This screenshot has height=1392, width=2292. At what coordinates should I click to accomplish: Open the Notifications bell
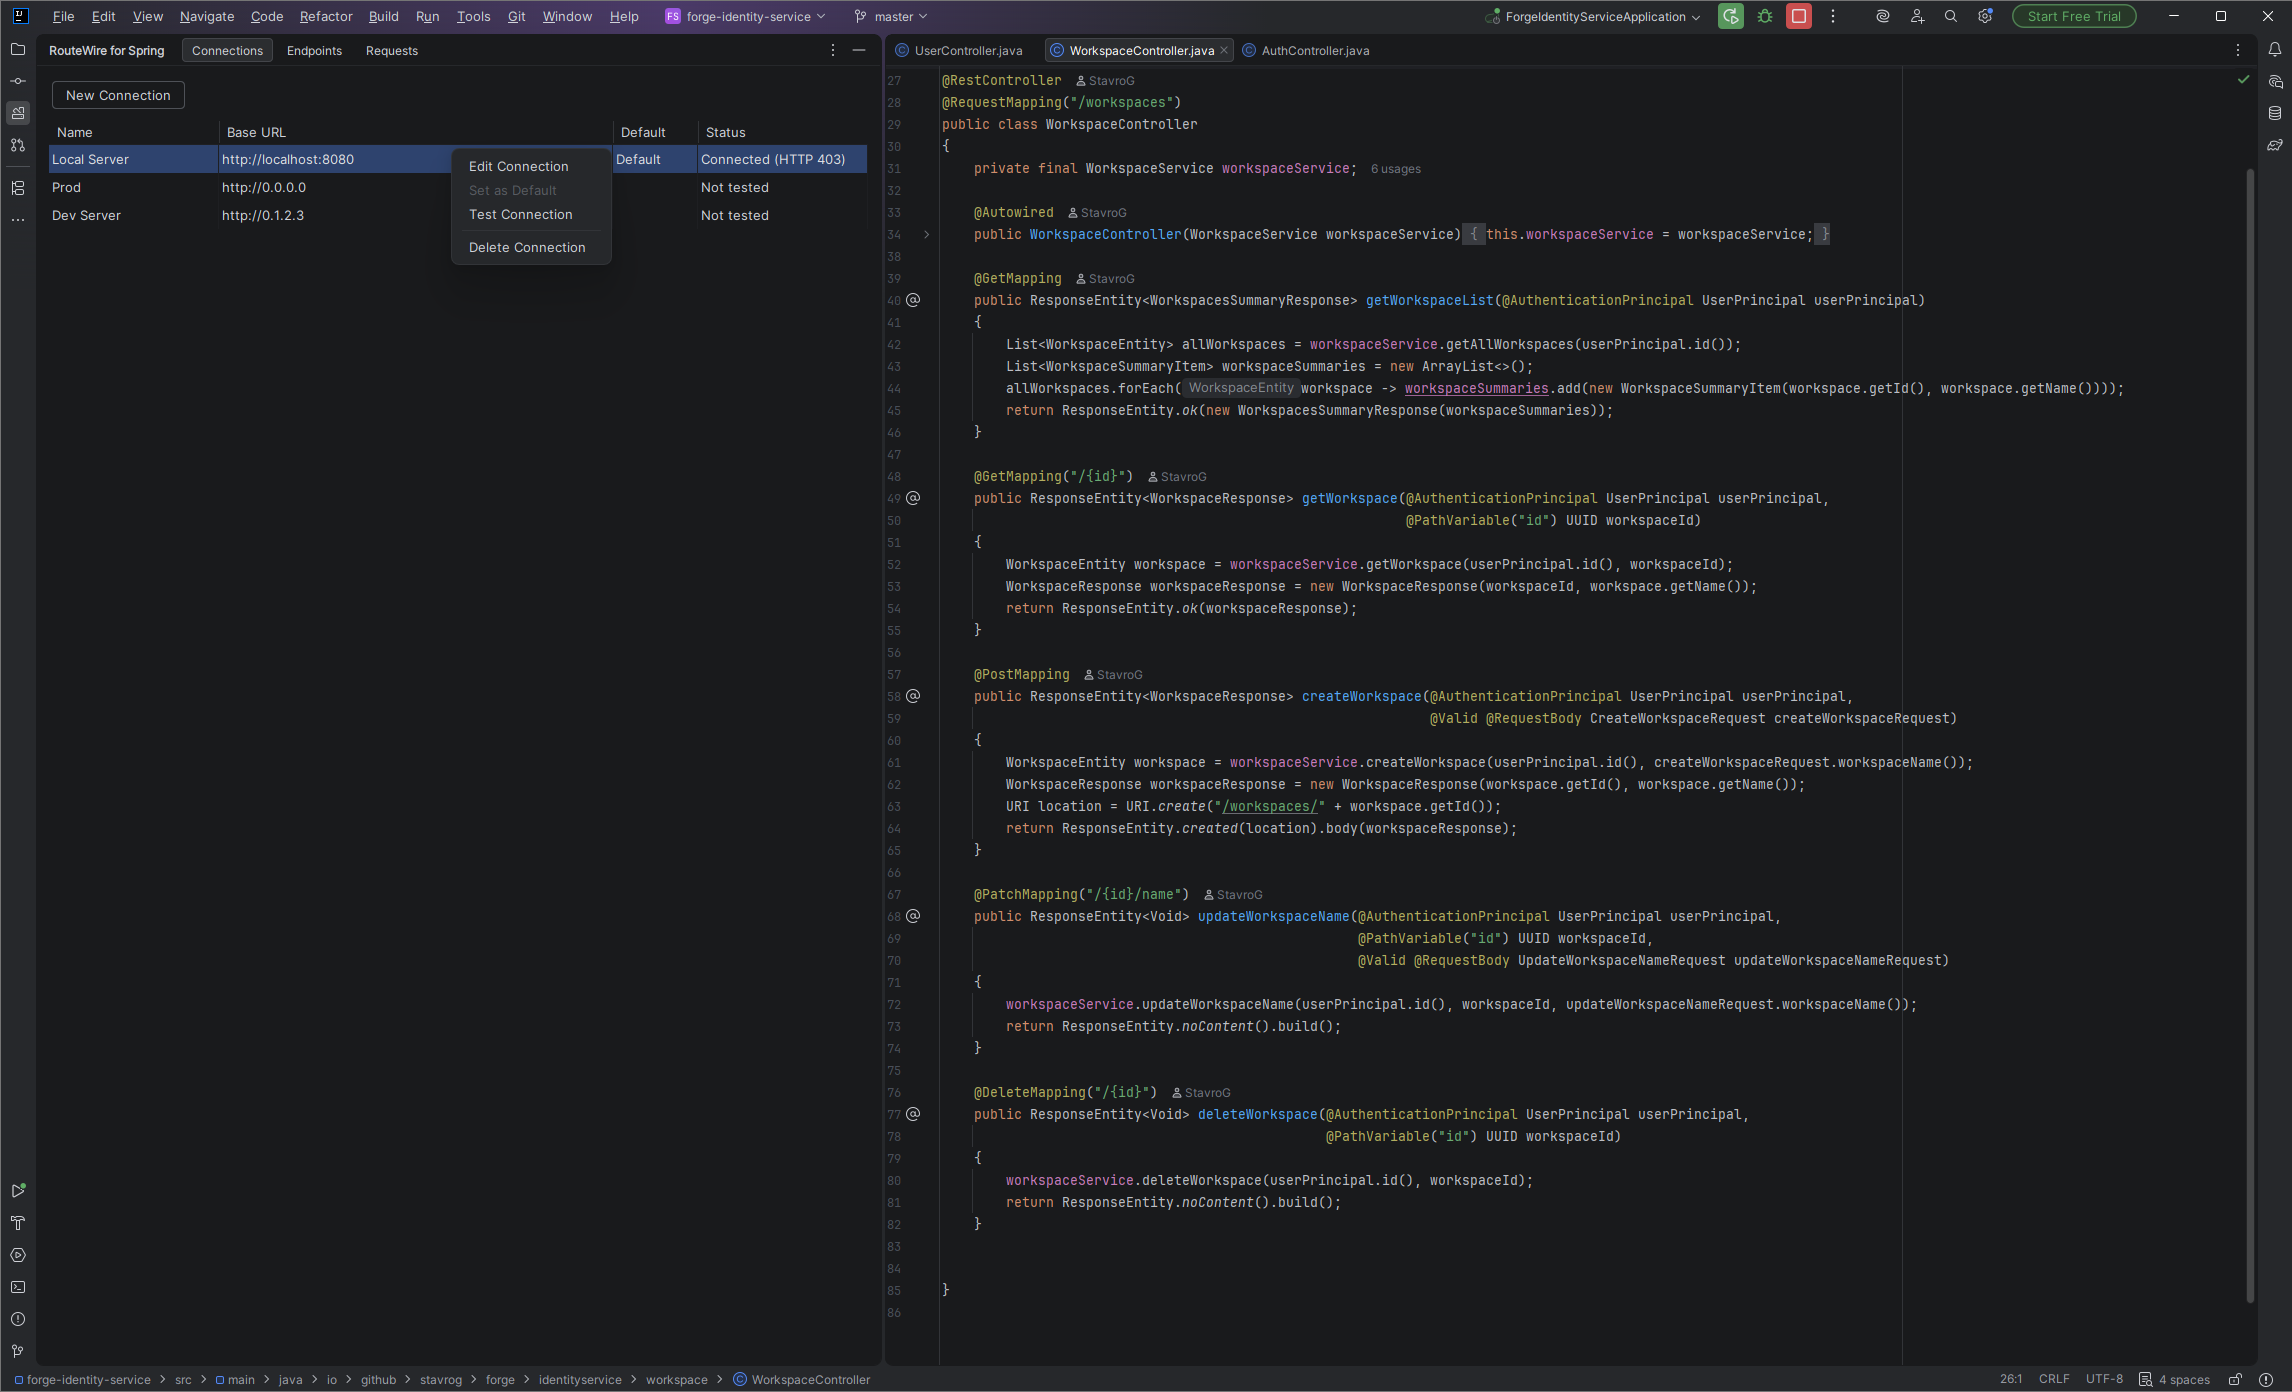2275,49
